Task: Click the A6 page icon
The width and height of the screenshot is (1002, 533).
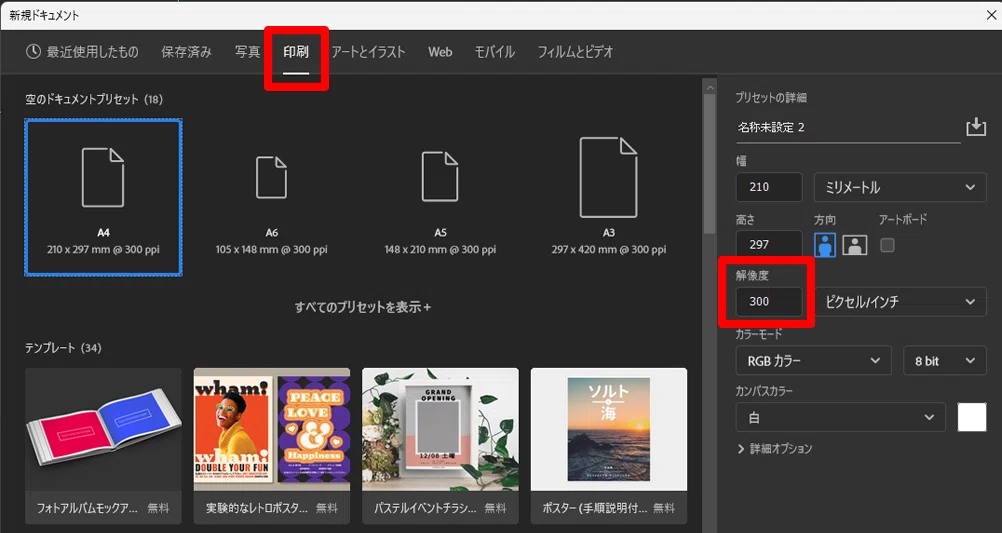Action: pyautogui.click(x=272, y=177)
